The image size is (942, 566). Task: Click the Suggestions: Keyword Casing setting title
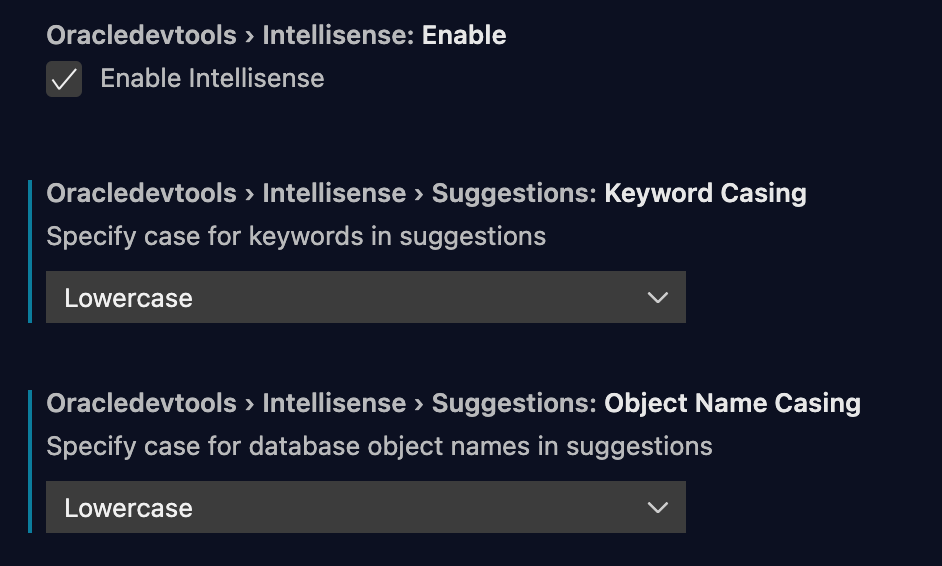[x=427, y=193]
